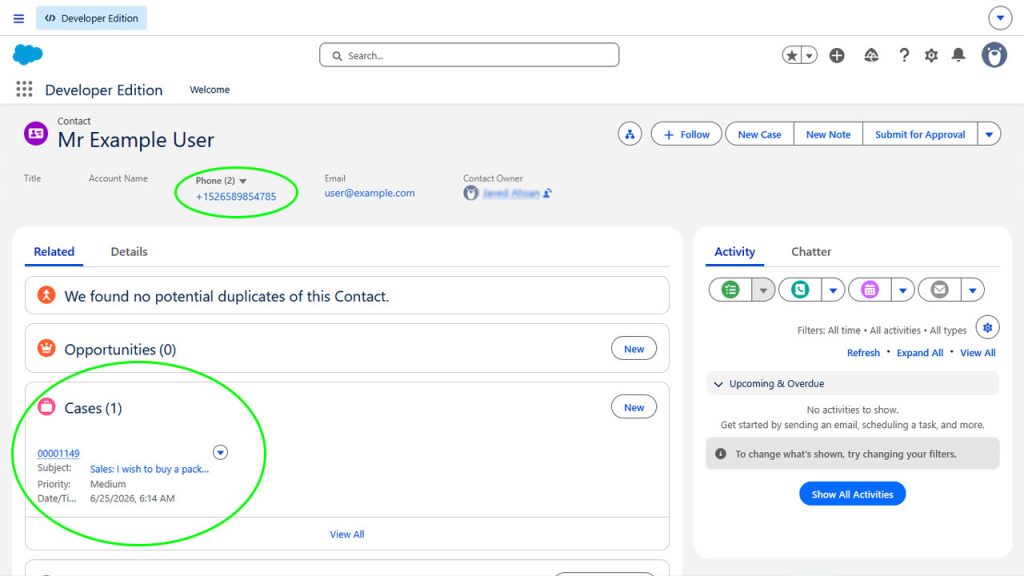Switch to the Activity tab
The image size is (1024, 576).
point(735,251)
